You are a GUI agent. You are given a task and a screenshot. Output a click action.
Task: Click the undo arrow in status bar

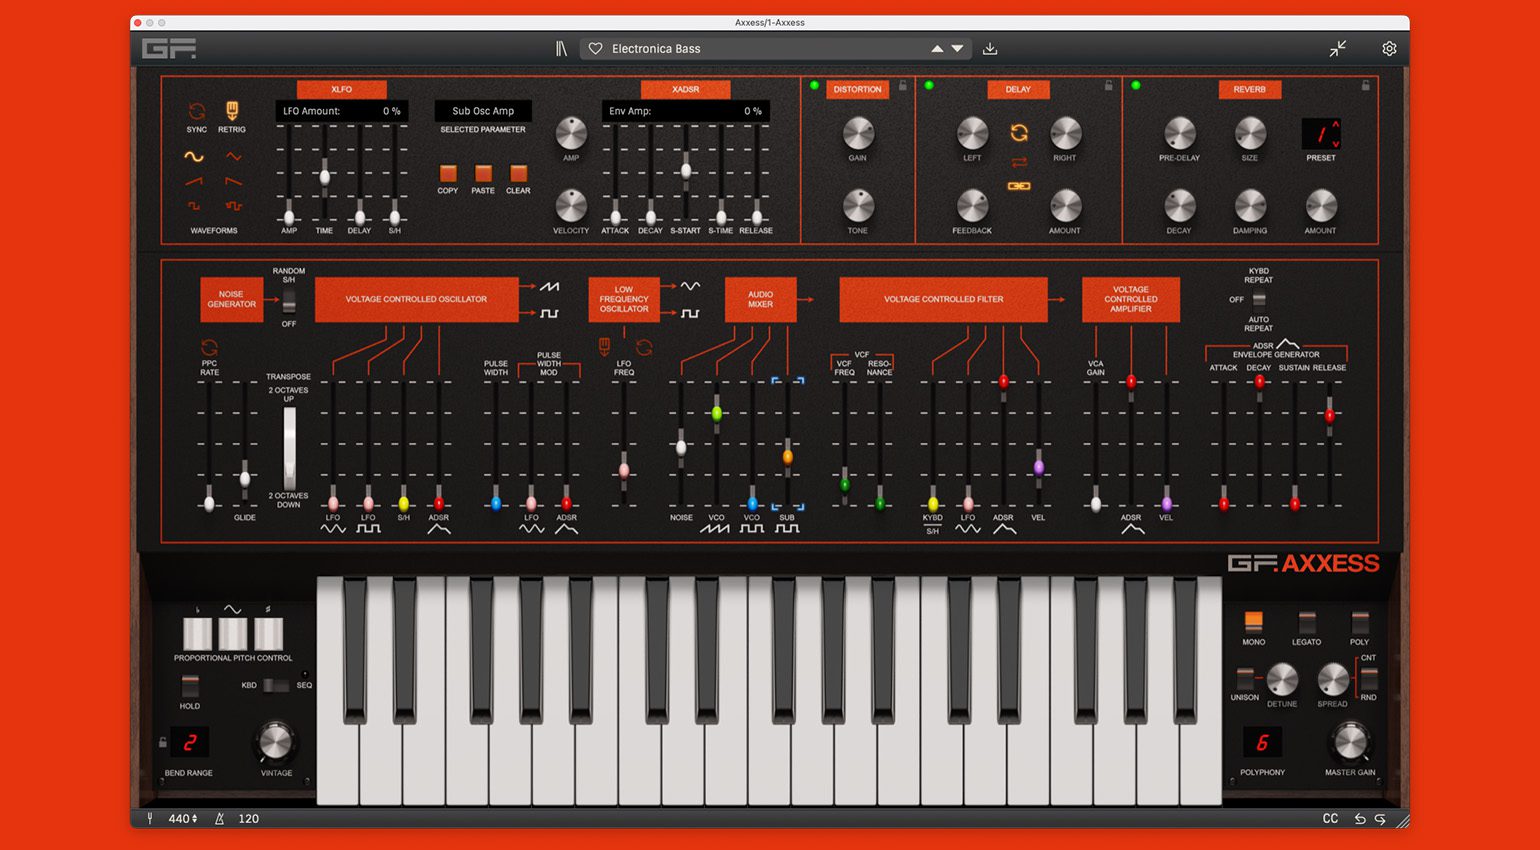tap(1360, 818)
